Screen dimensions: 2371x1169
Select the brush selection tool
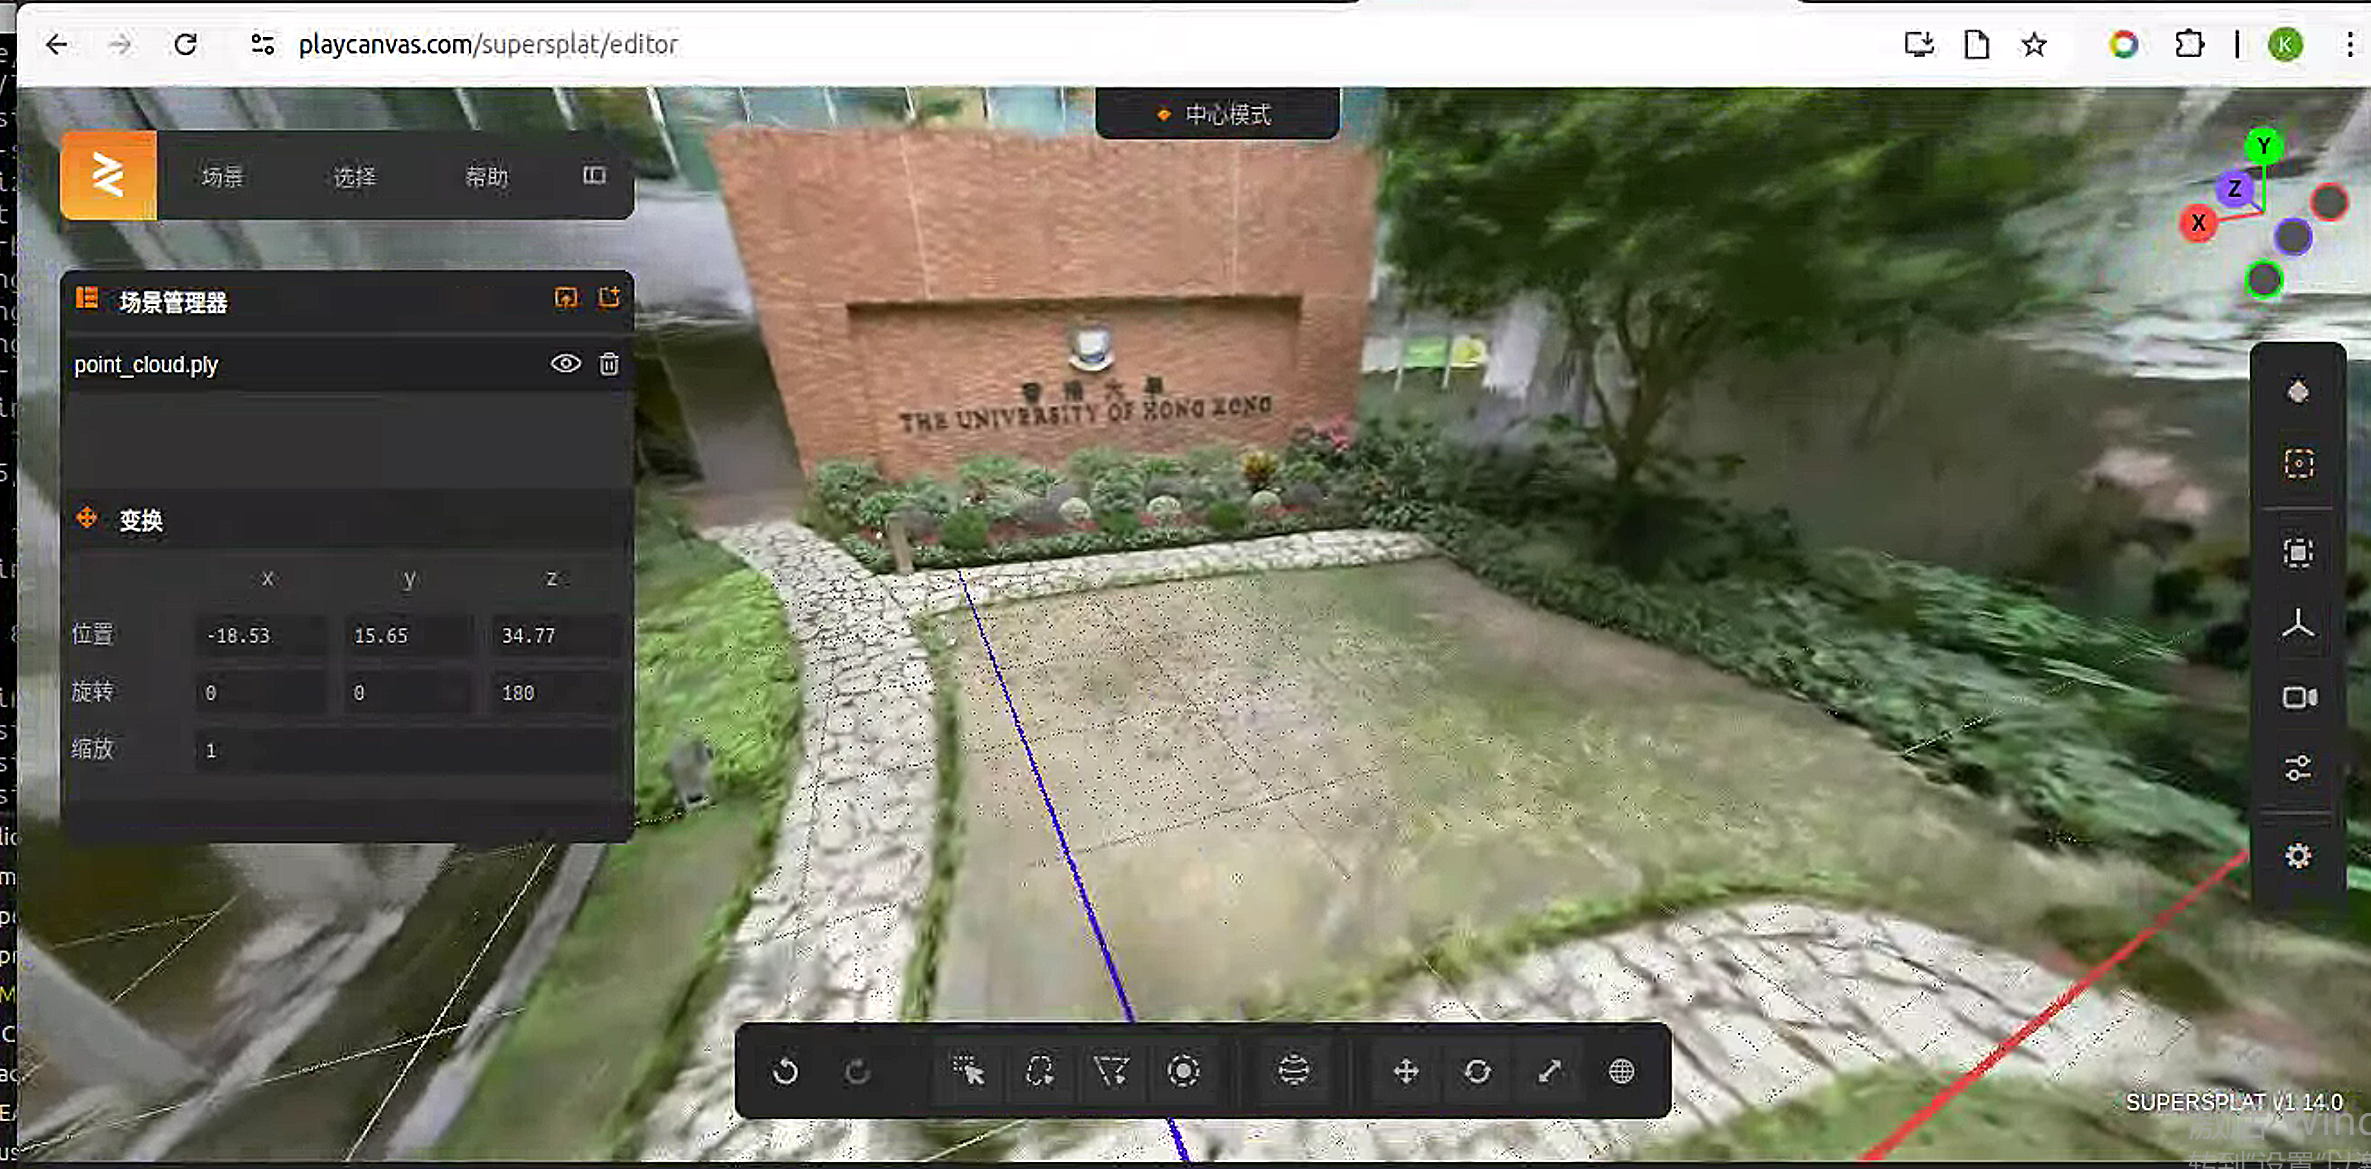(1183, 1071)
